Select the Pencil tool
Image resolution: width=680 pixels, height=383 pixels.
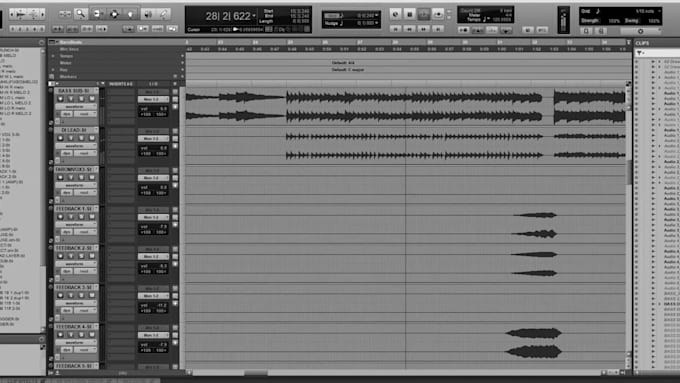(x=164, y=14)
